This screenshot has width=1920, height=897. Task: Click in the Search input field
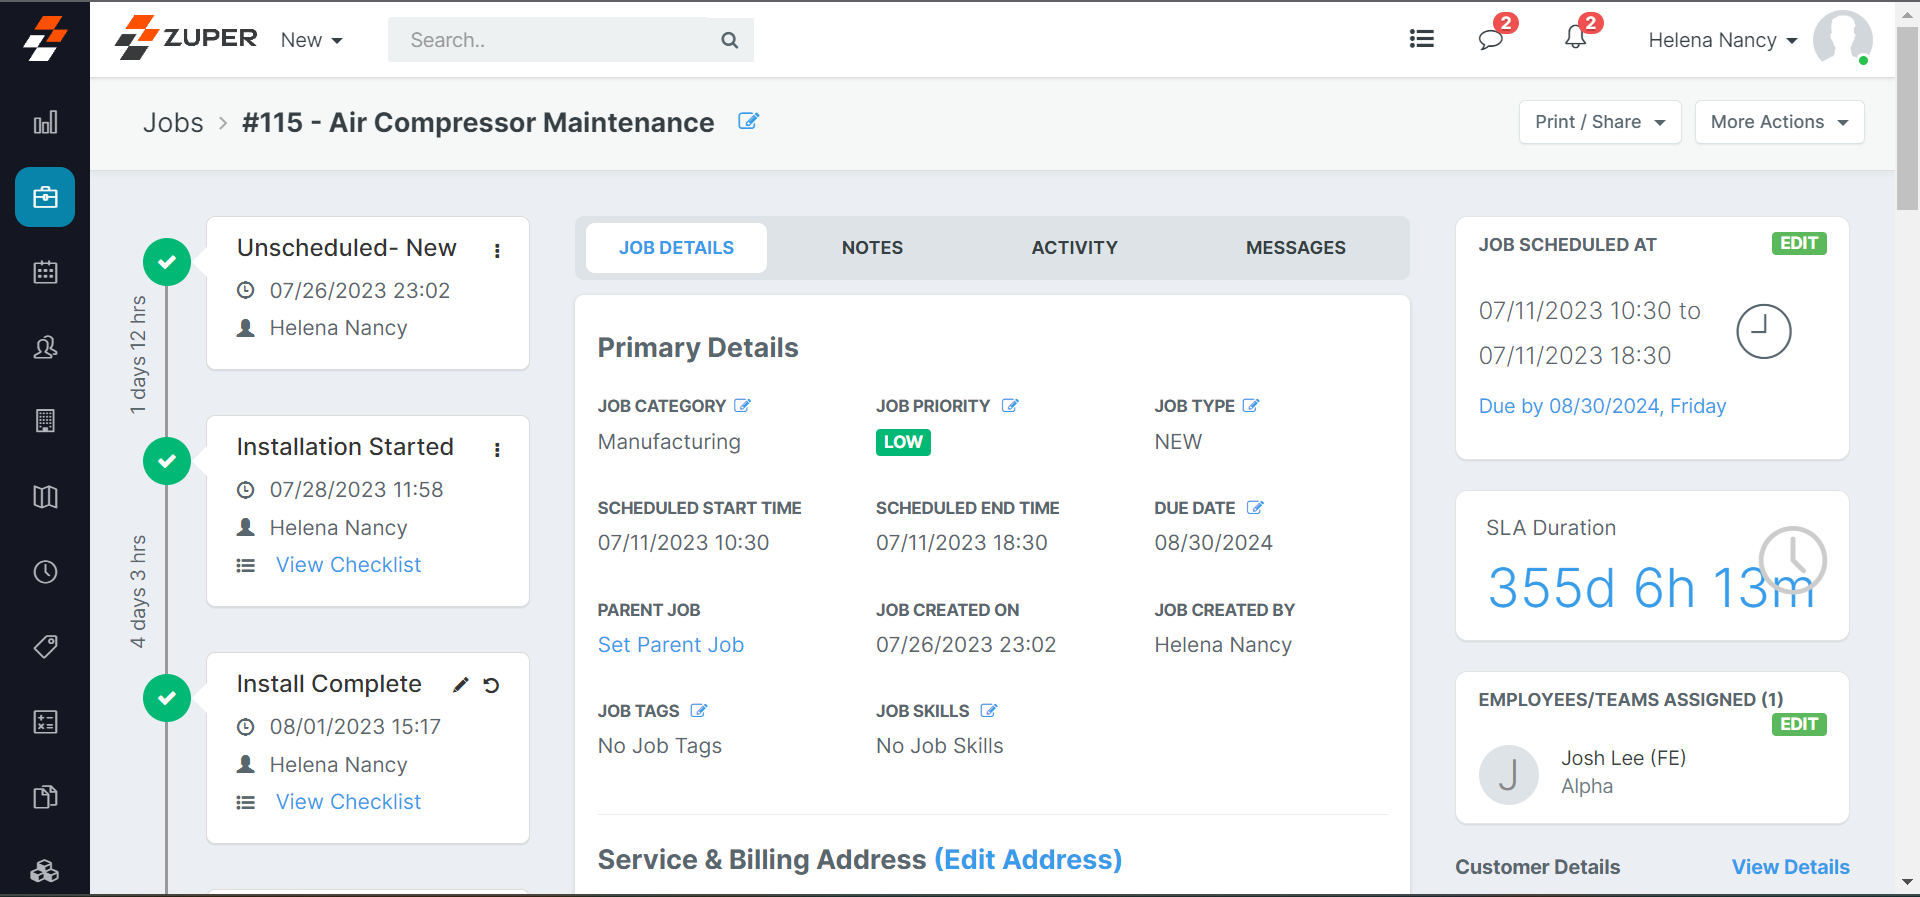tap(555, 40)
